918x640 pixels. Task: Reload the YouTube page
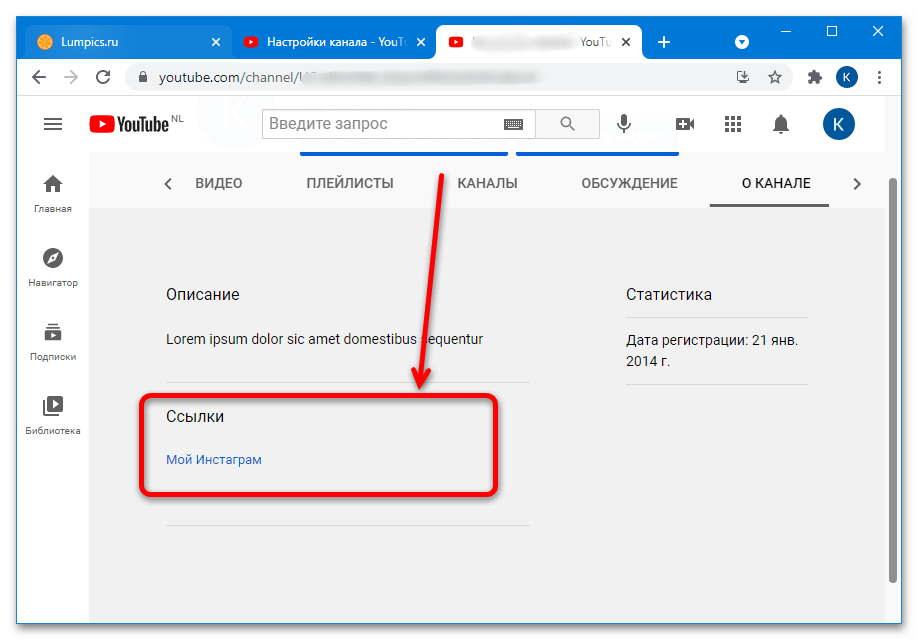coord(103,77)
